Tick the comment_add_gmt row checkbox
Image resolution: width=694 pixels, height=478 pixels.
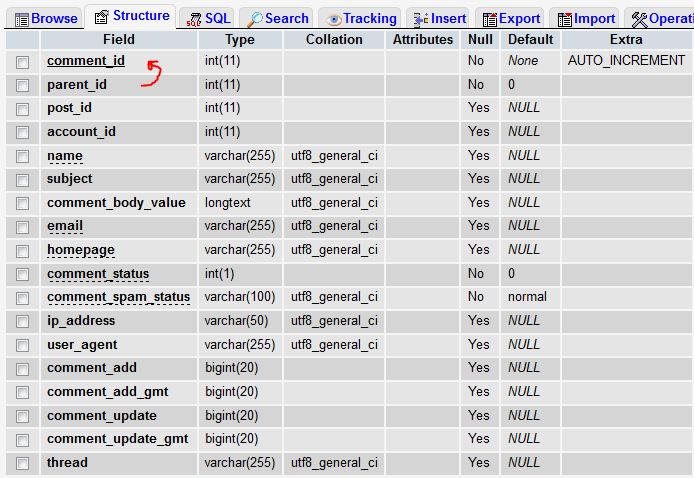click(x=23, y=393)
